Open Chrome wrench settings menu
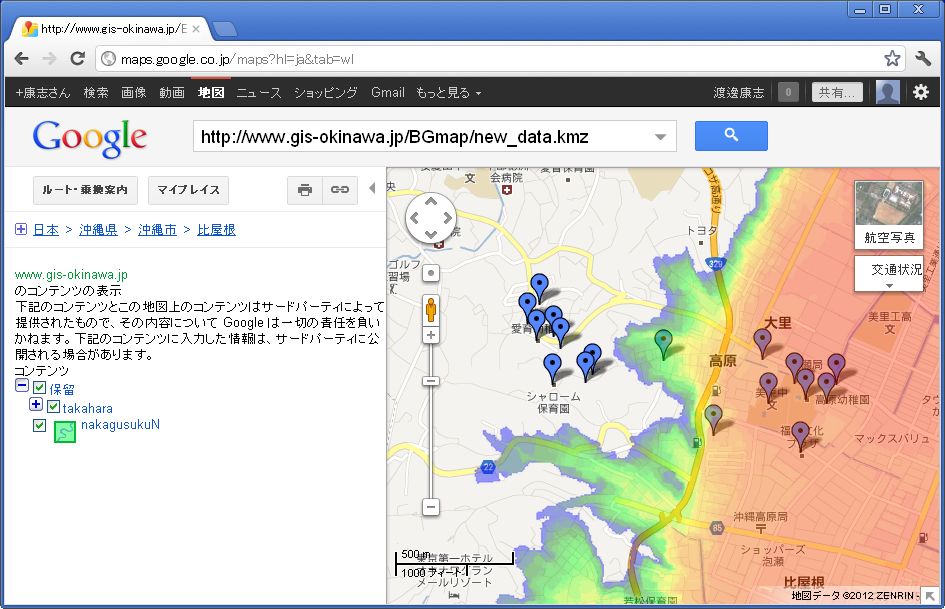 pos(923,58)
